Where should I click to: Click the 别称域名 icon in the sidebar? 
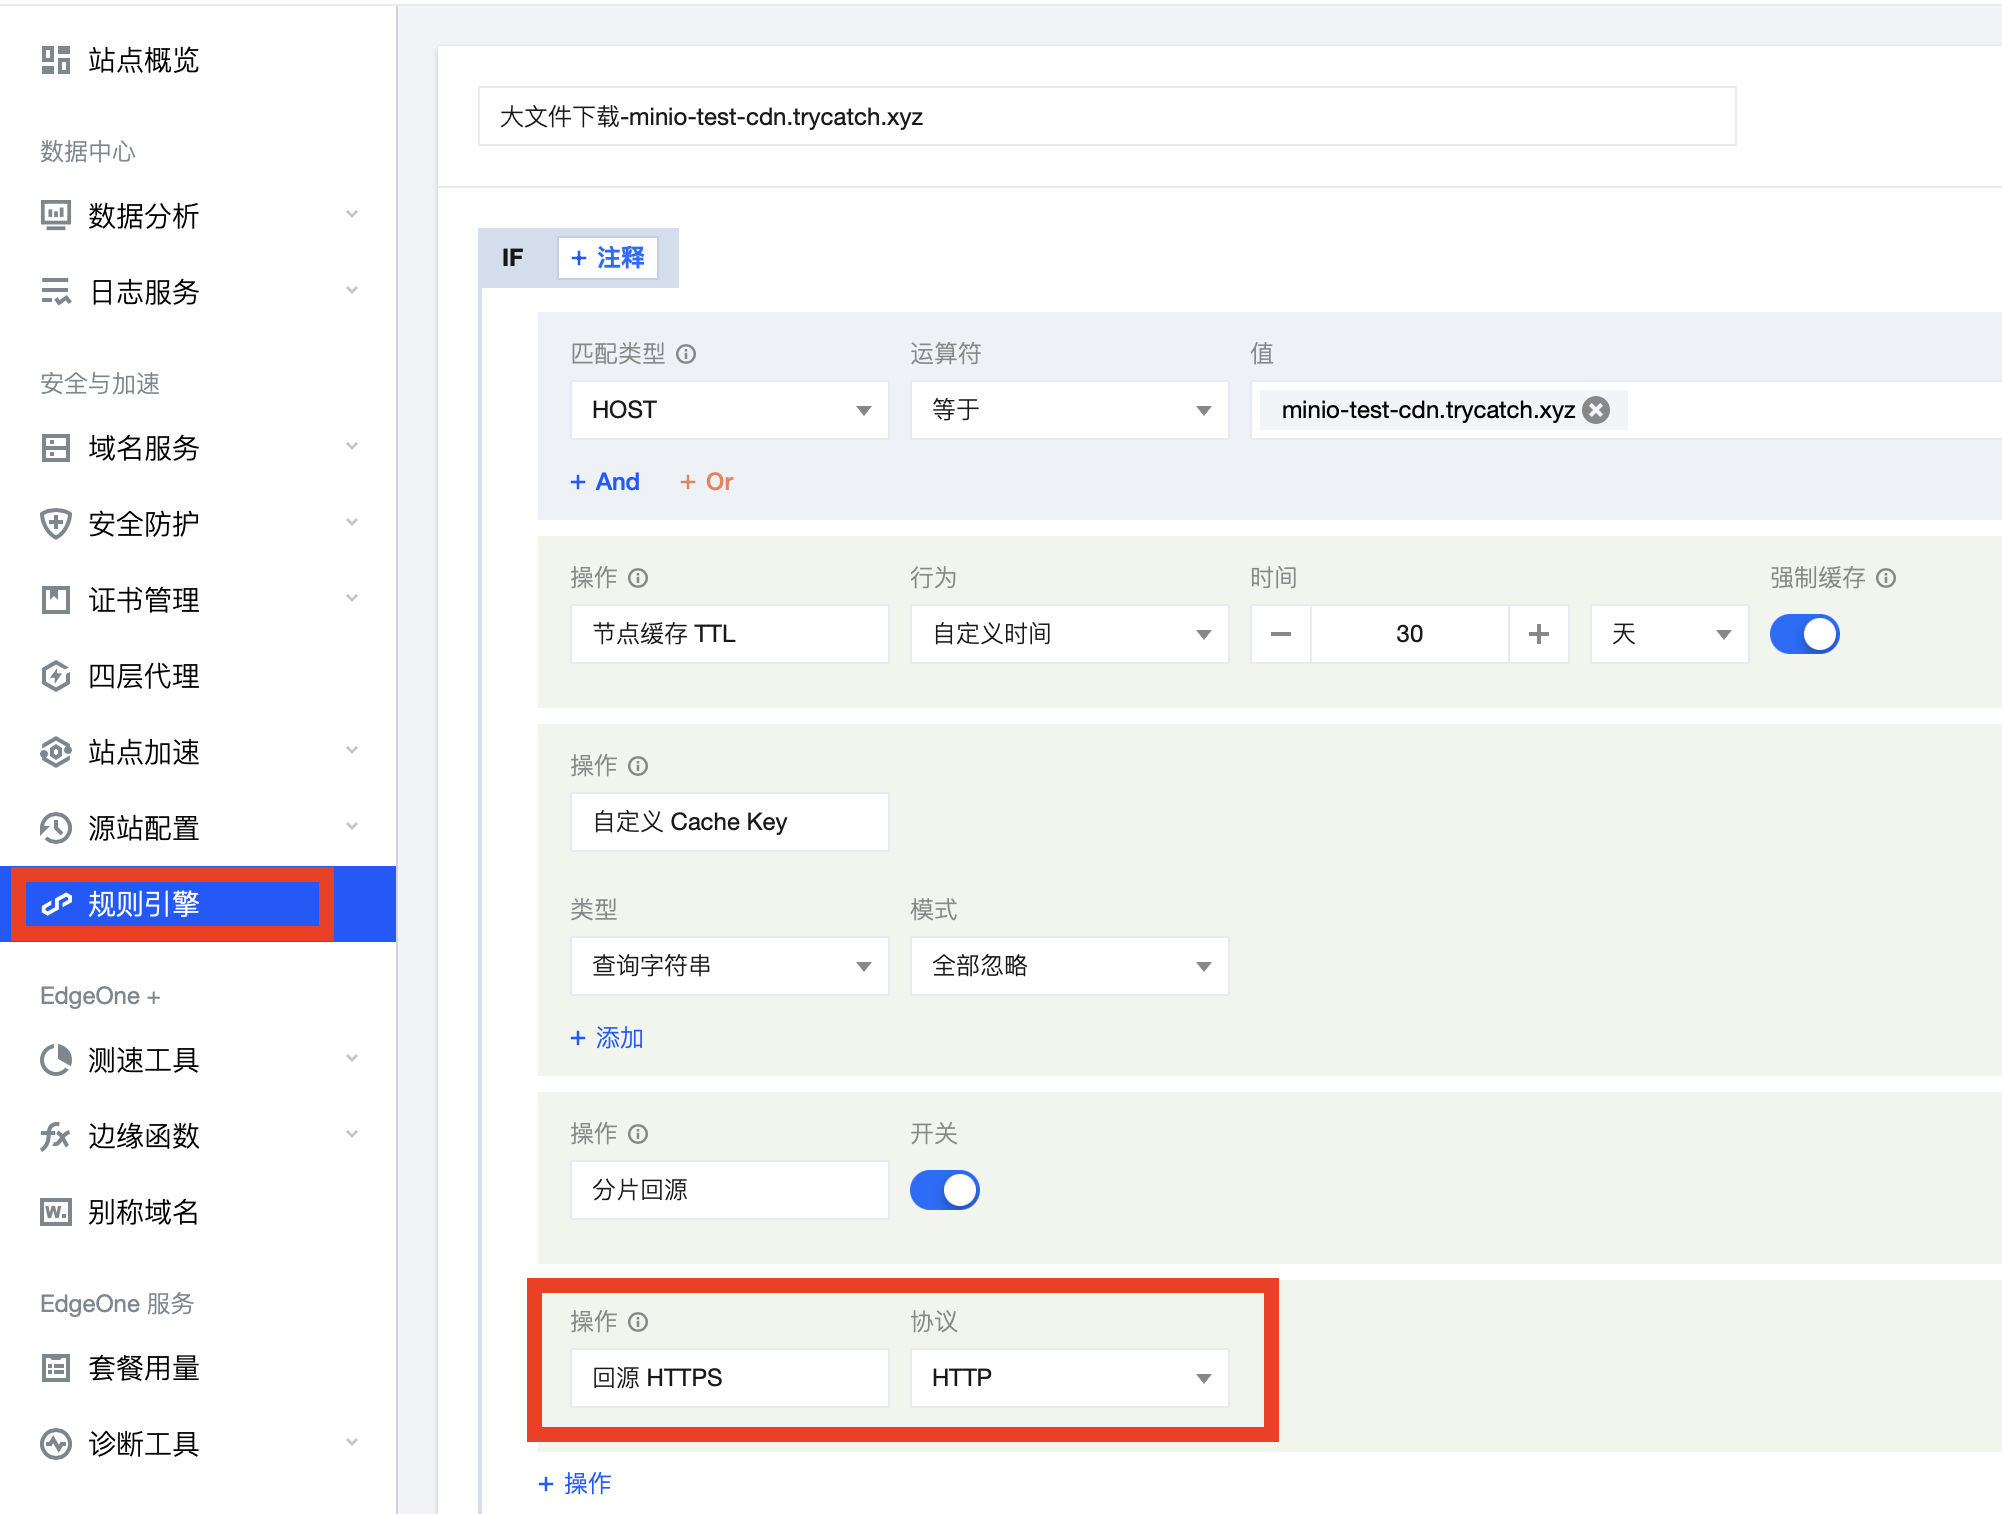(55, 1212)
